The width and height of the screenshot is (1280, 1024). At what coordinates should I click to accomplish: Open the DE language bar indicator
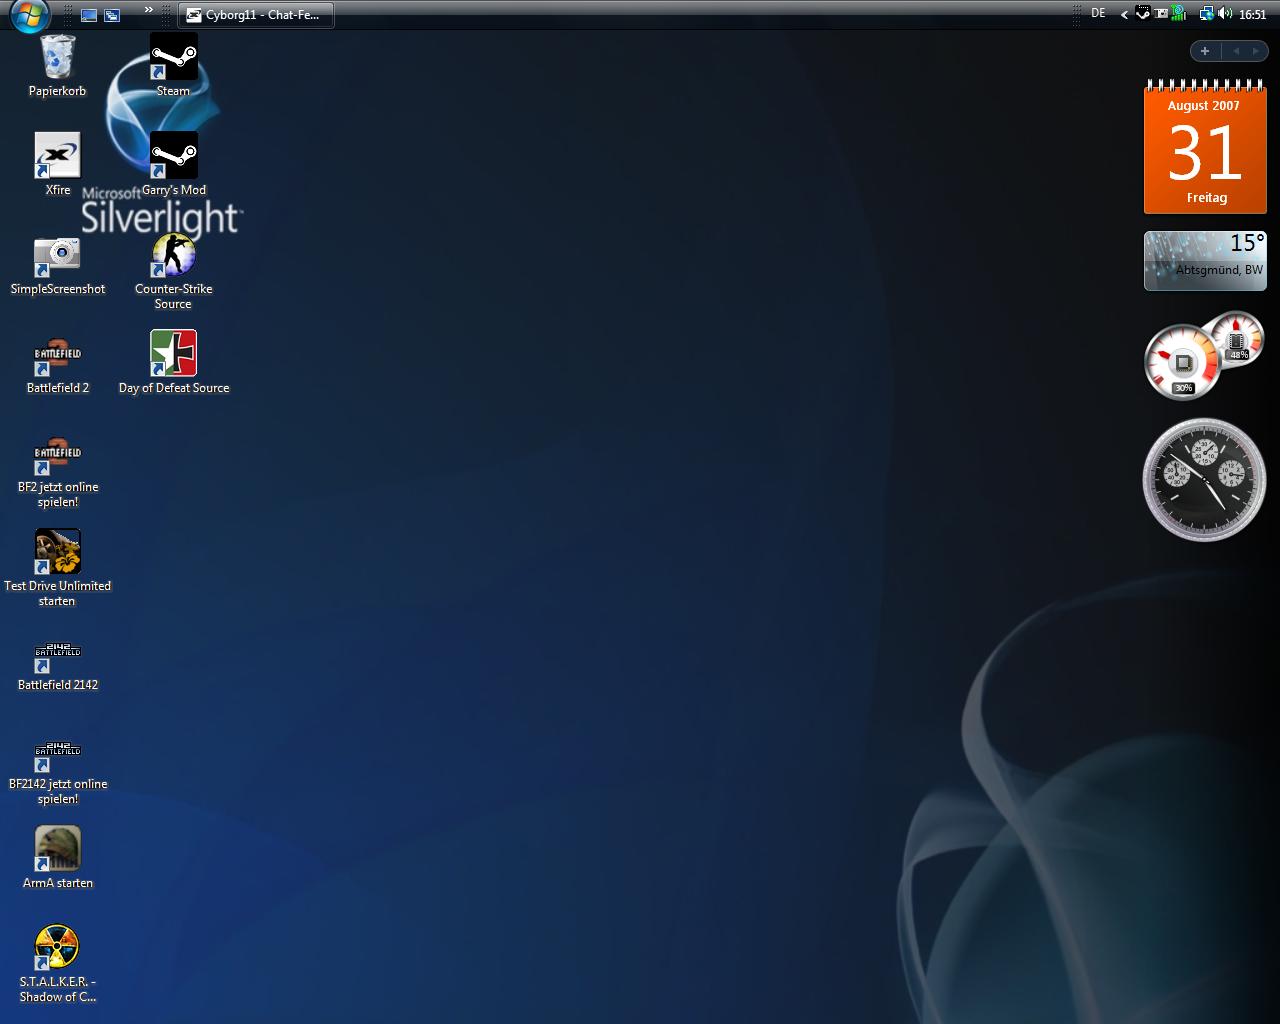coord(1098,14)
